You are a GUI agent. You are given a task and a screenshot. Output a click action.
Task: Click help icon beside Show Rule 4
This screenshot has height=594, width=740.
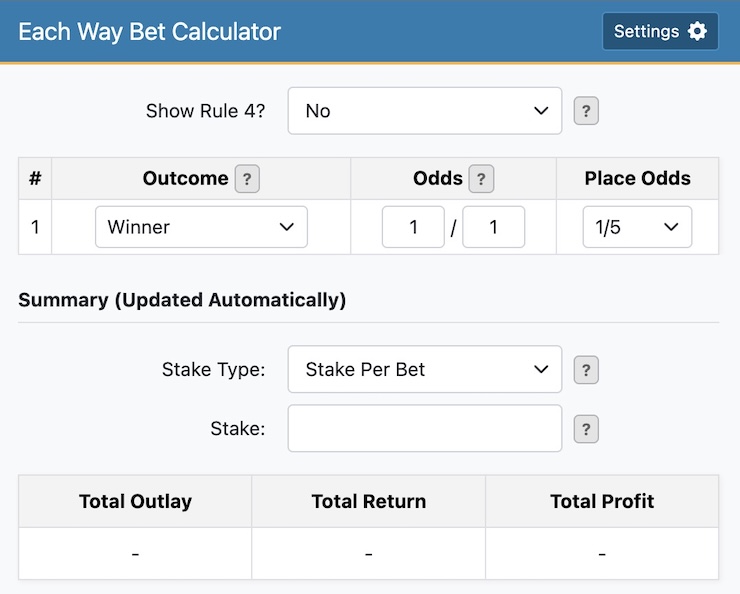586,111
